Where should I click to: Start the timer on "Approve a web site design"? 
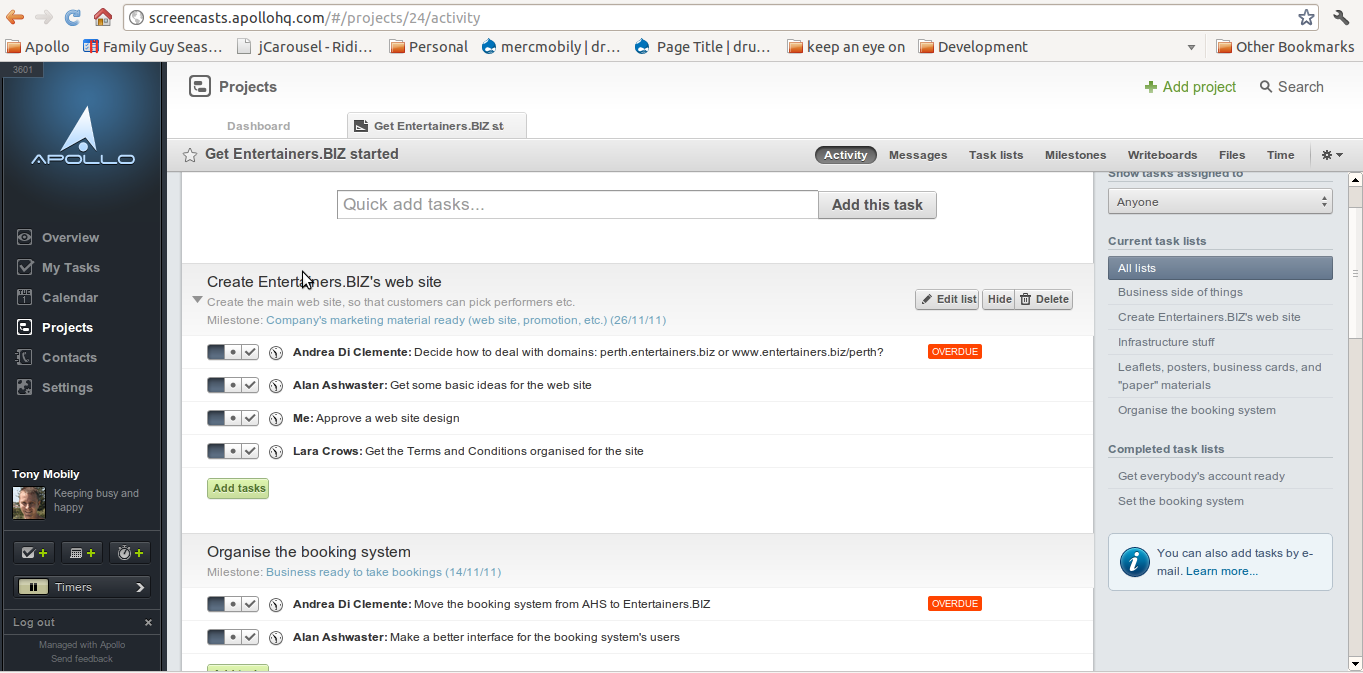(276, 418)
